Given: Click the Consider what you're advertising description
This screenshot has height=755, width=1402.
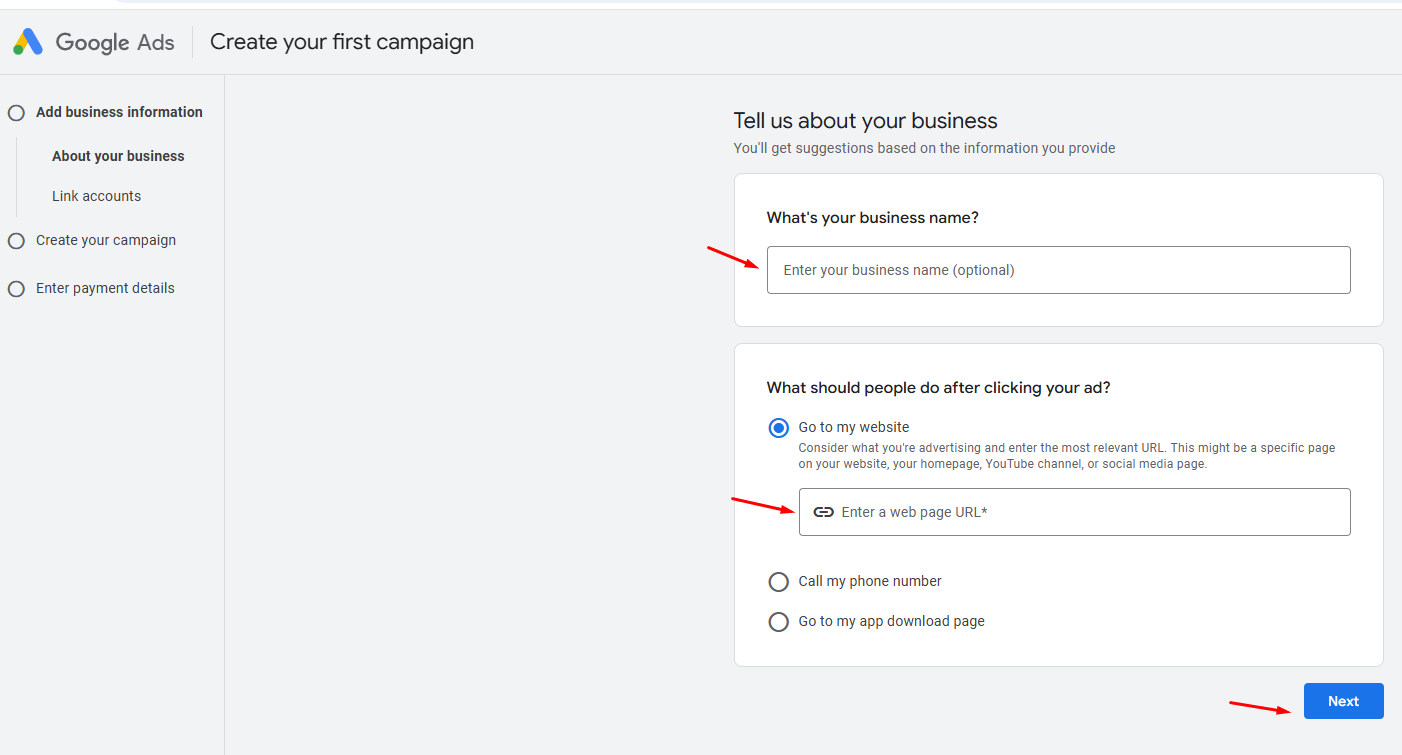Looking at the screenshot, I should coord(1067,456).
